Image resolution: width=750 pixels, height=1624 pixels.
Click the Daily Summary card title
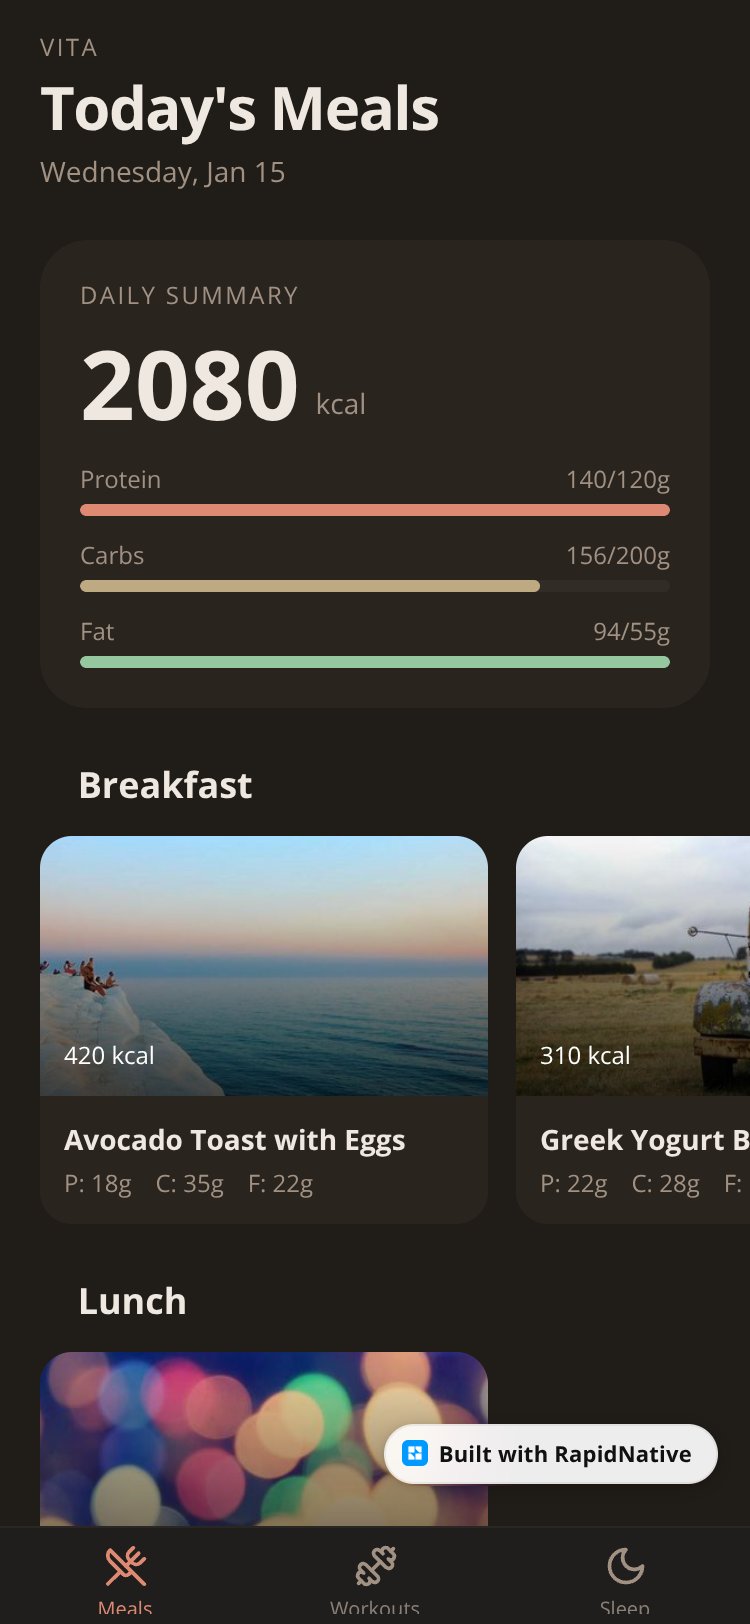coord(189,296)
